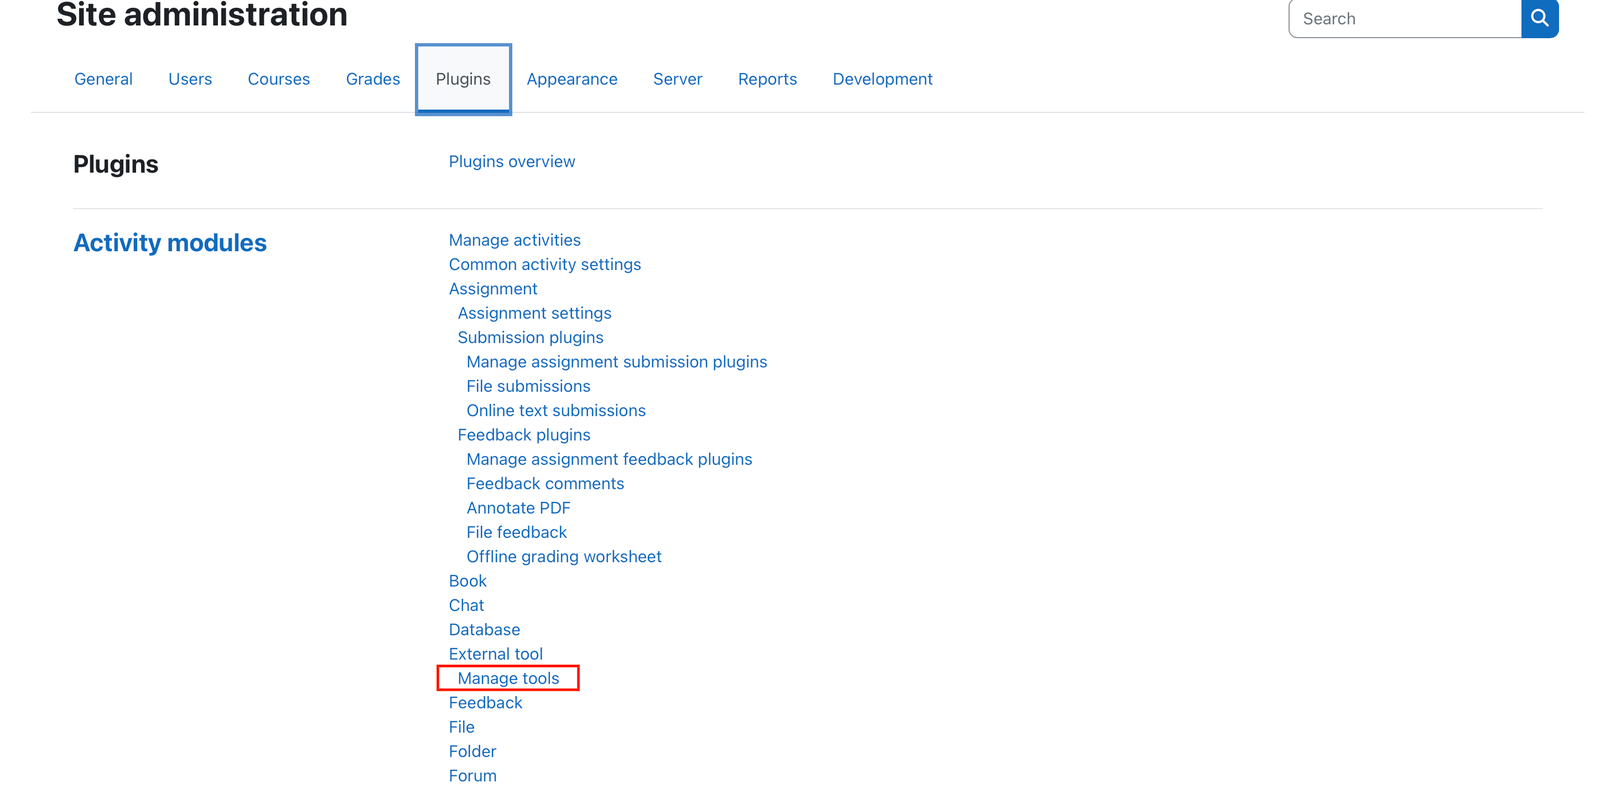Go to the Grades tab
1600x788 pixels.
click(373, 79)
